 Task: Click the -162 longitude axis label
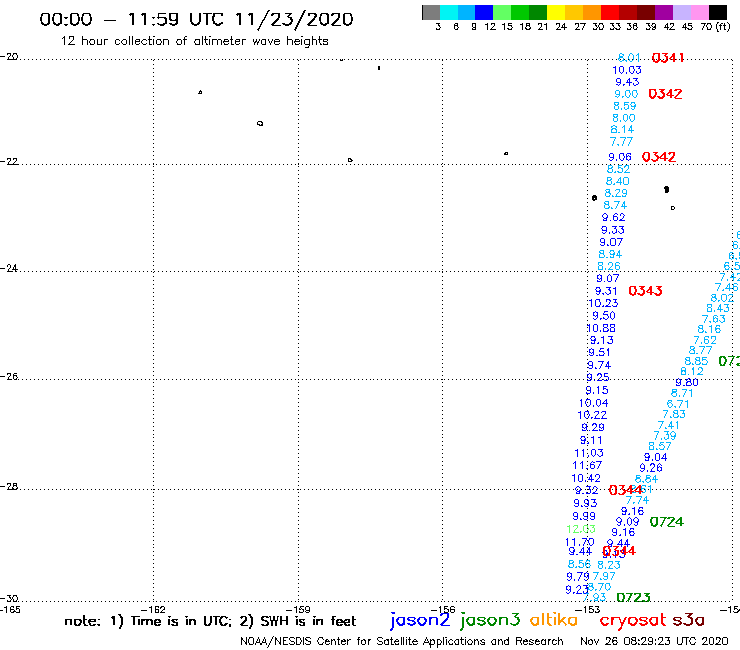pyautogui.click(x=153, y=609)
